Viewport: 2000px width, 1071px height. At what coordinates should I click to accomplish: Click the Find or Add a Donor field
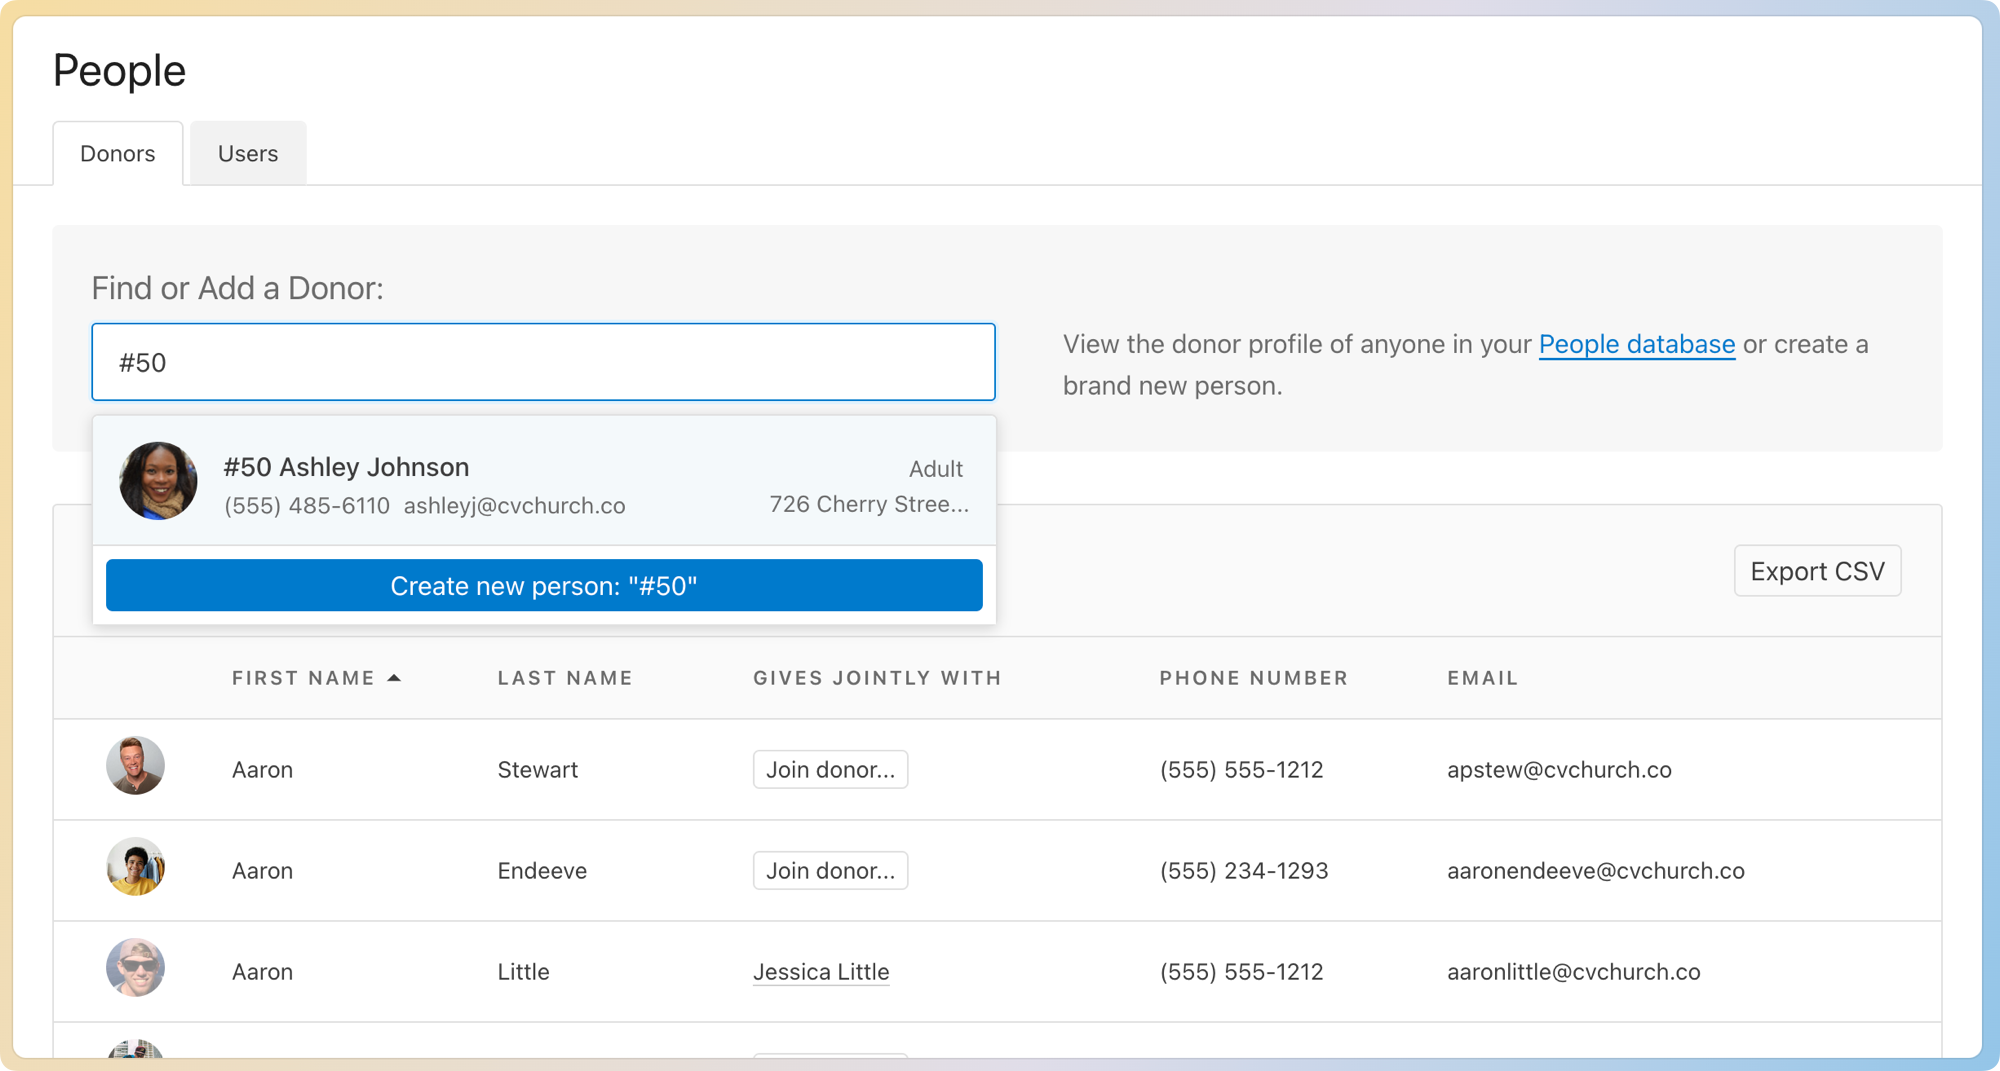click(x=543, y=362)
